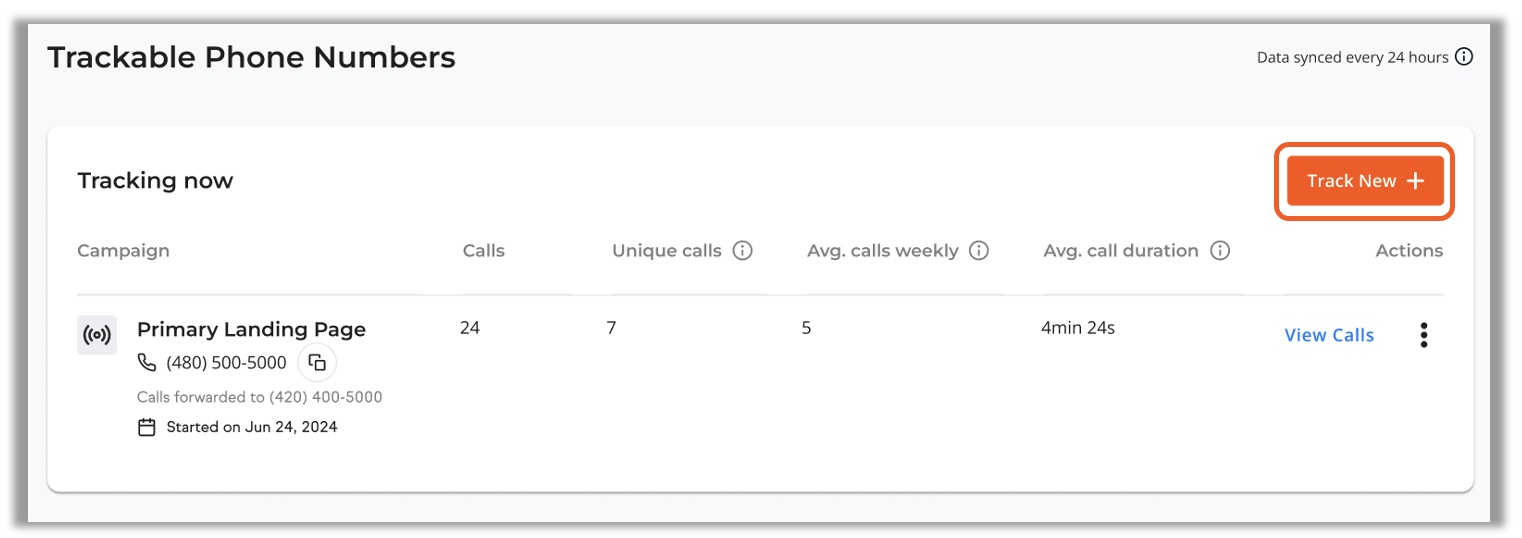
Task: Click the phone handset icon
Action: point(147,363)
